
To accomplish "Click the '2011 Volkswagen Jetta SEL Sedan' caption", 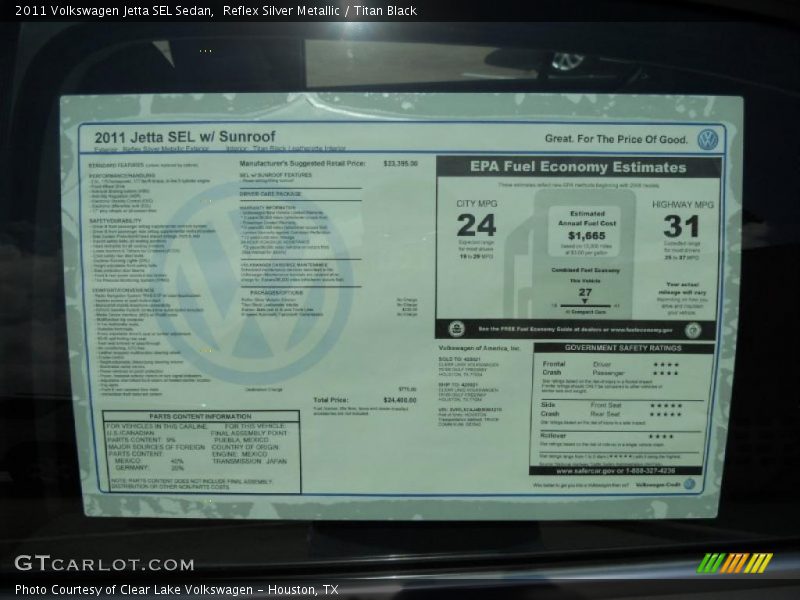I will [x=114, y=11].
